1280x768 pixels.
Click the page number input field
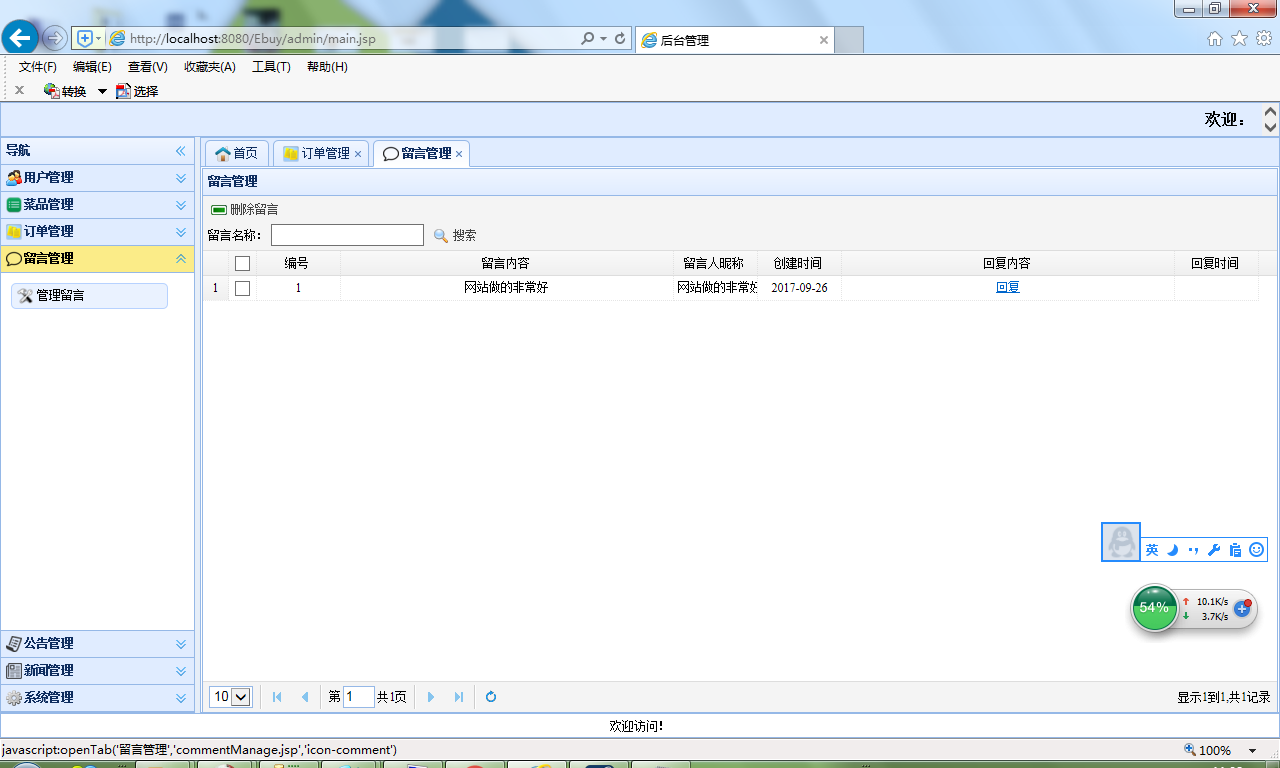(359, 697)
